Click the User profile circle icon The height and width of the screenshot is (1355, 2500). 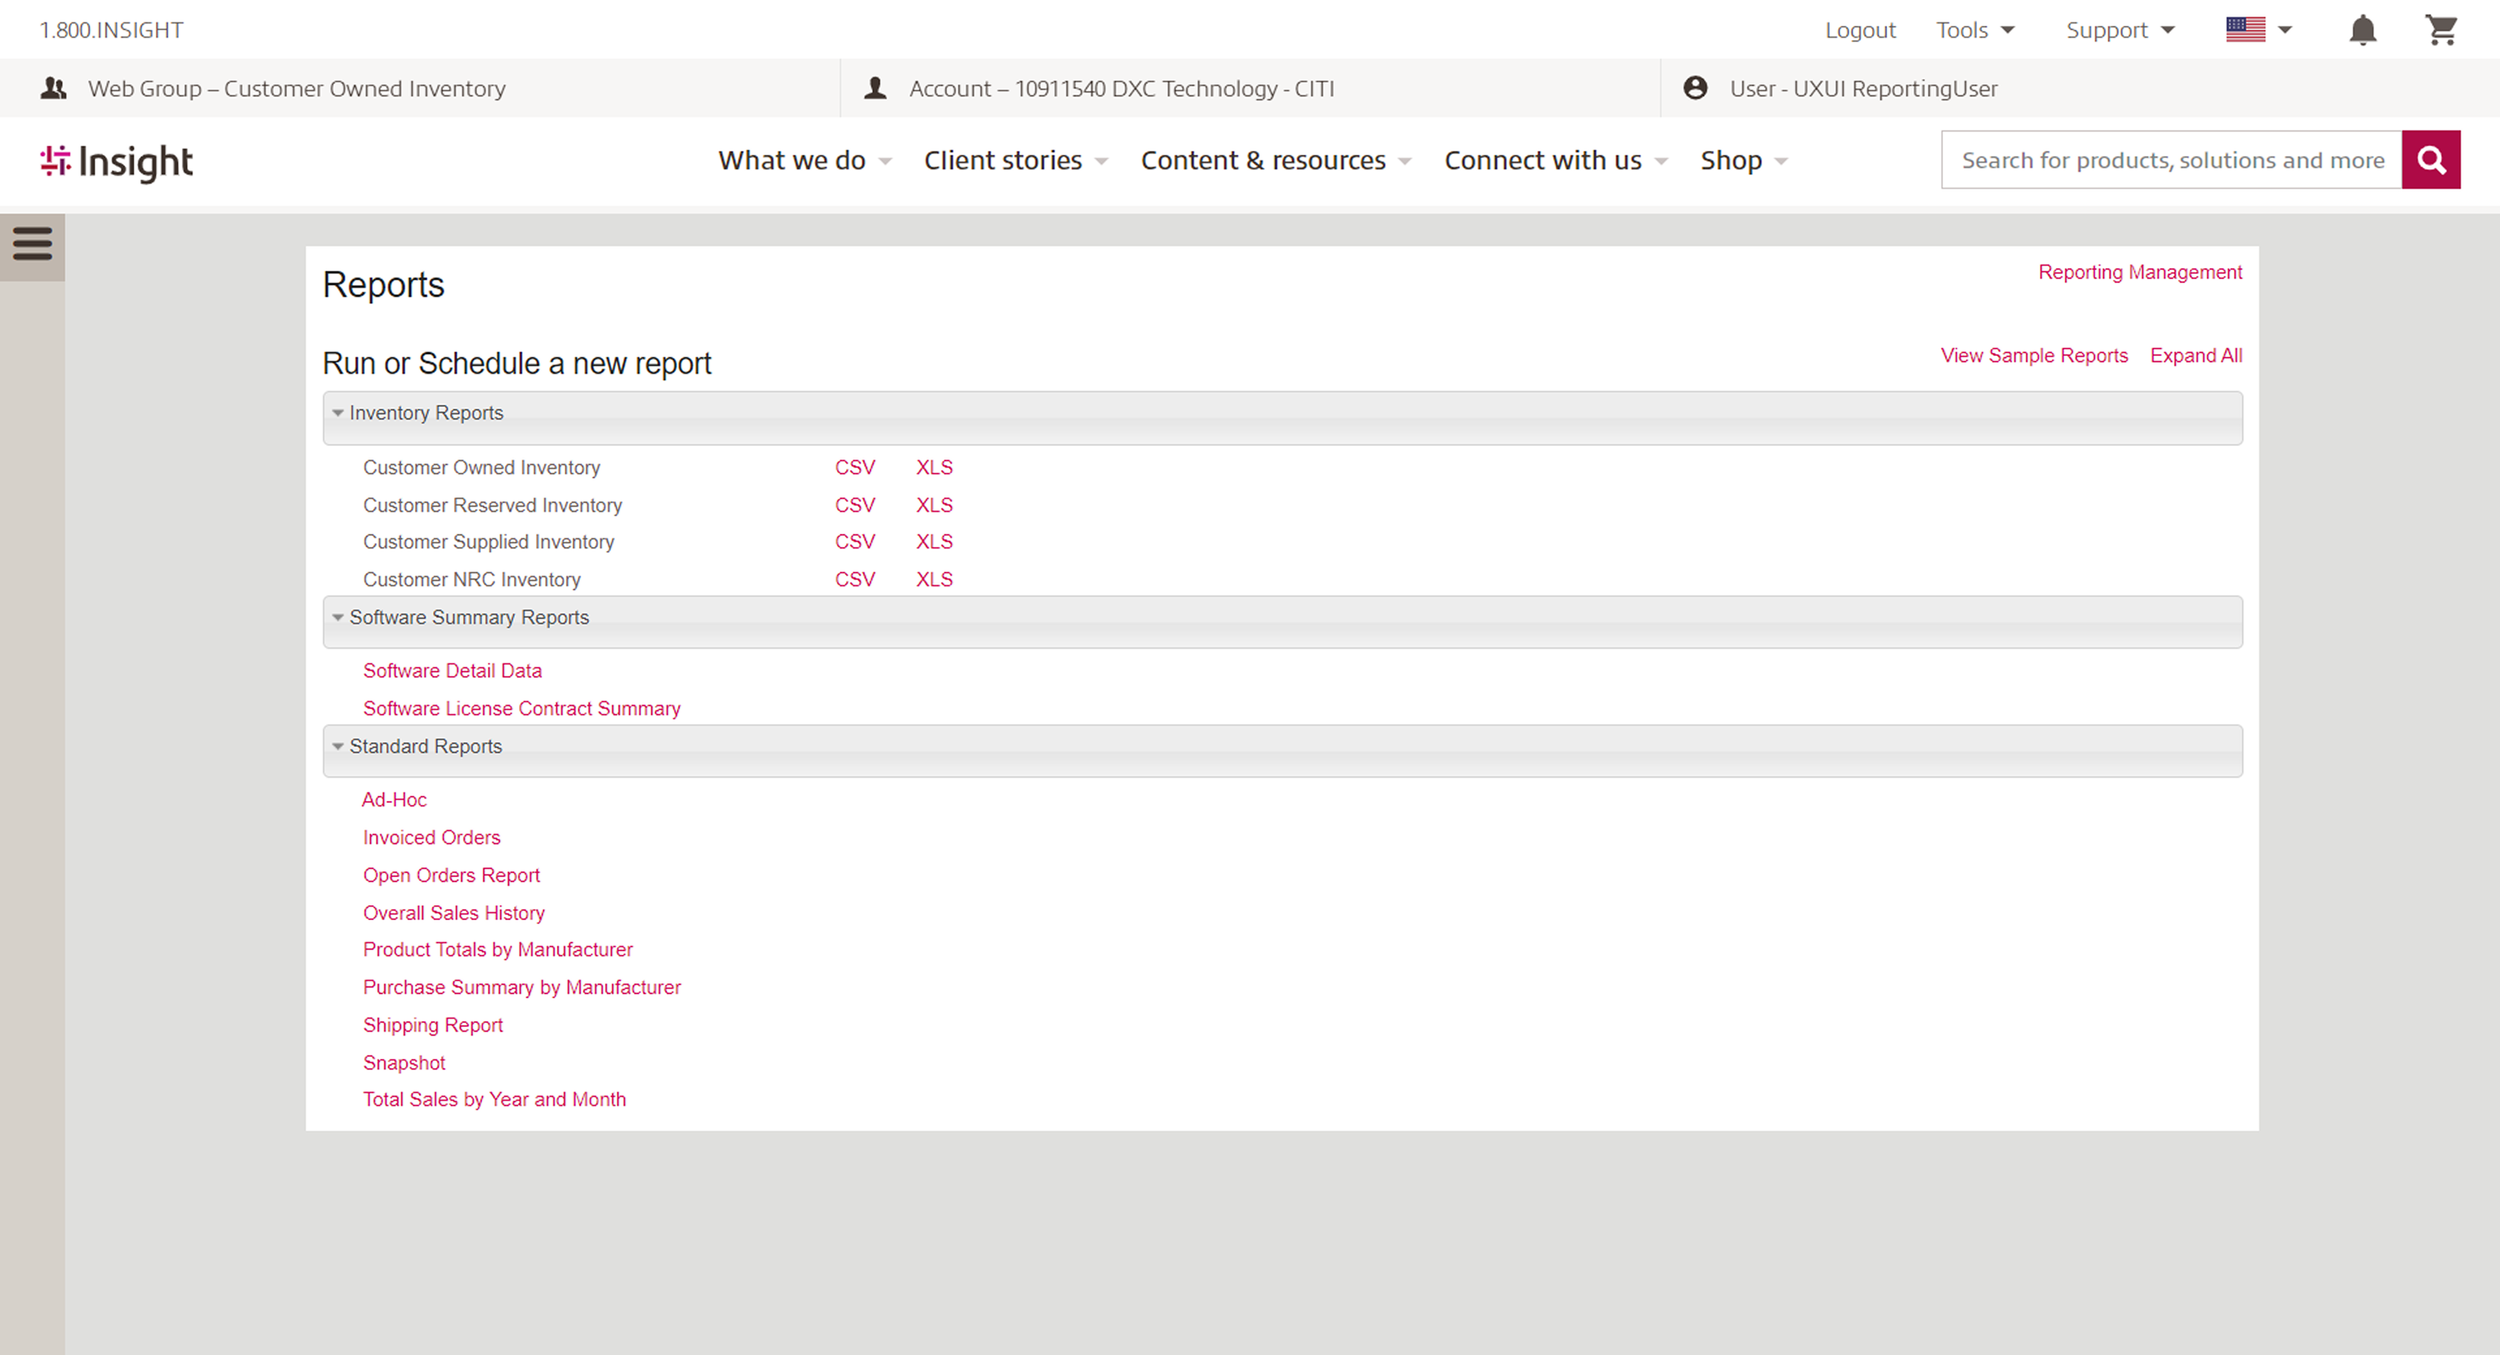[1695, 88]
